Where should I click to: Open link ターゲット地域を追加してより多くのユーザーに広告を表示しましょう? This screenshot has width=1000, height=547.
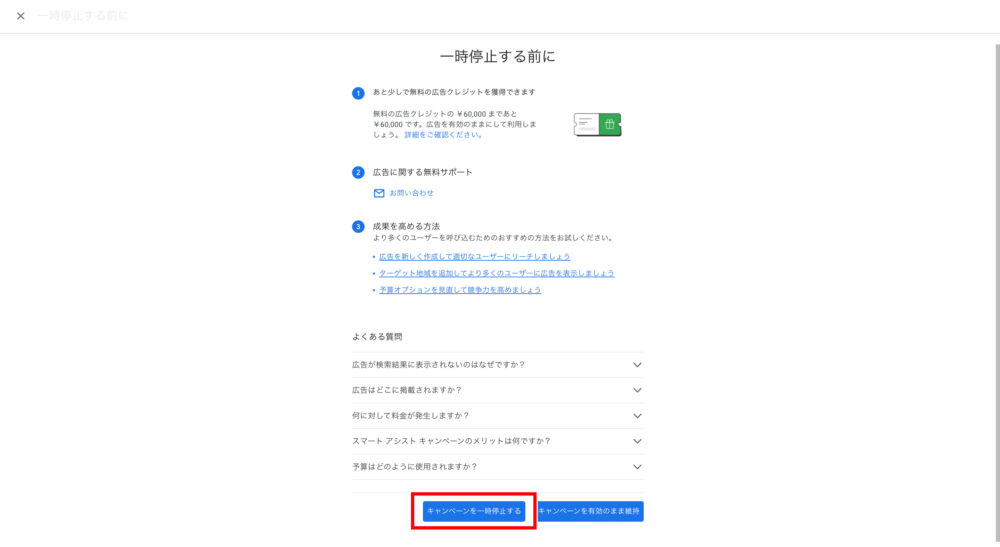(497, 273)
